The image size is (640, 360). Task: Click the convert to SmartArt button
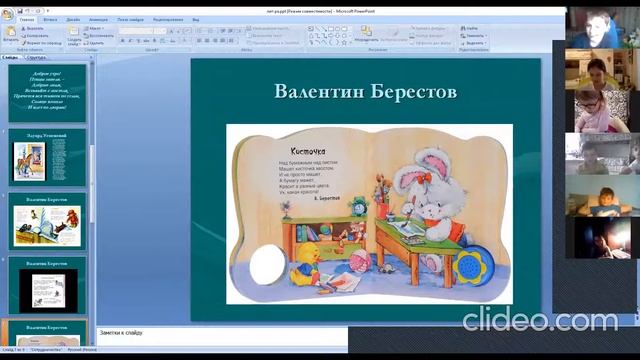273,42
